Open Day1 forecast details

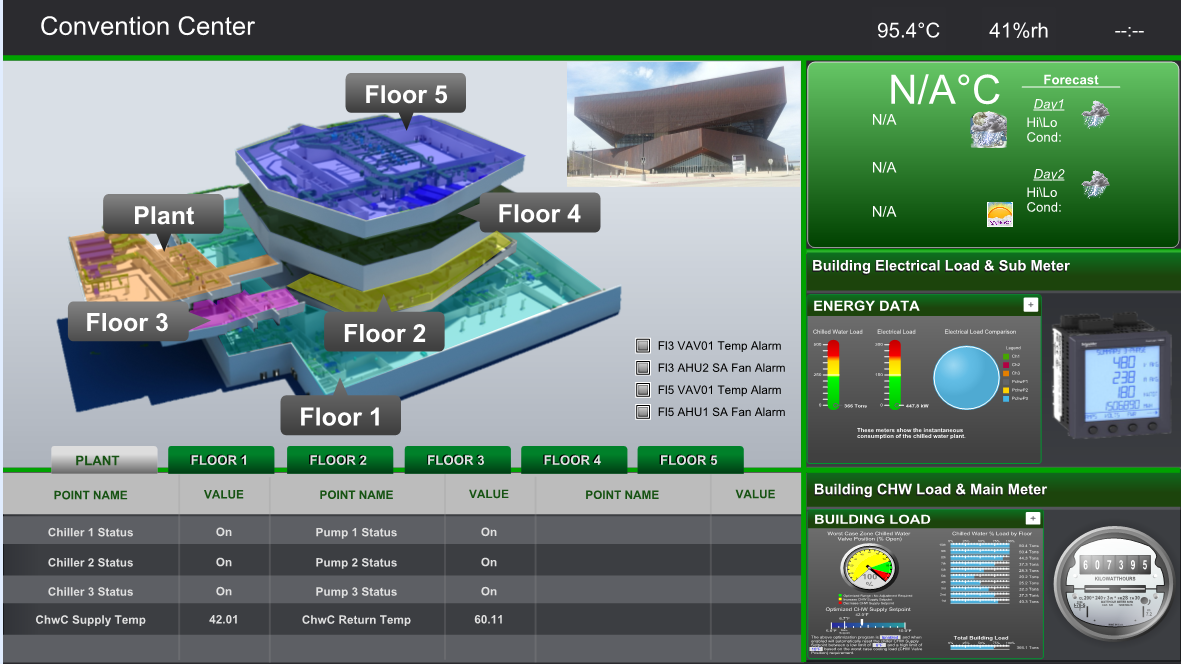point(1048,104)
